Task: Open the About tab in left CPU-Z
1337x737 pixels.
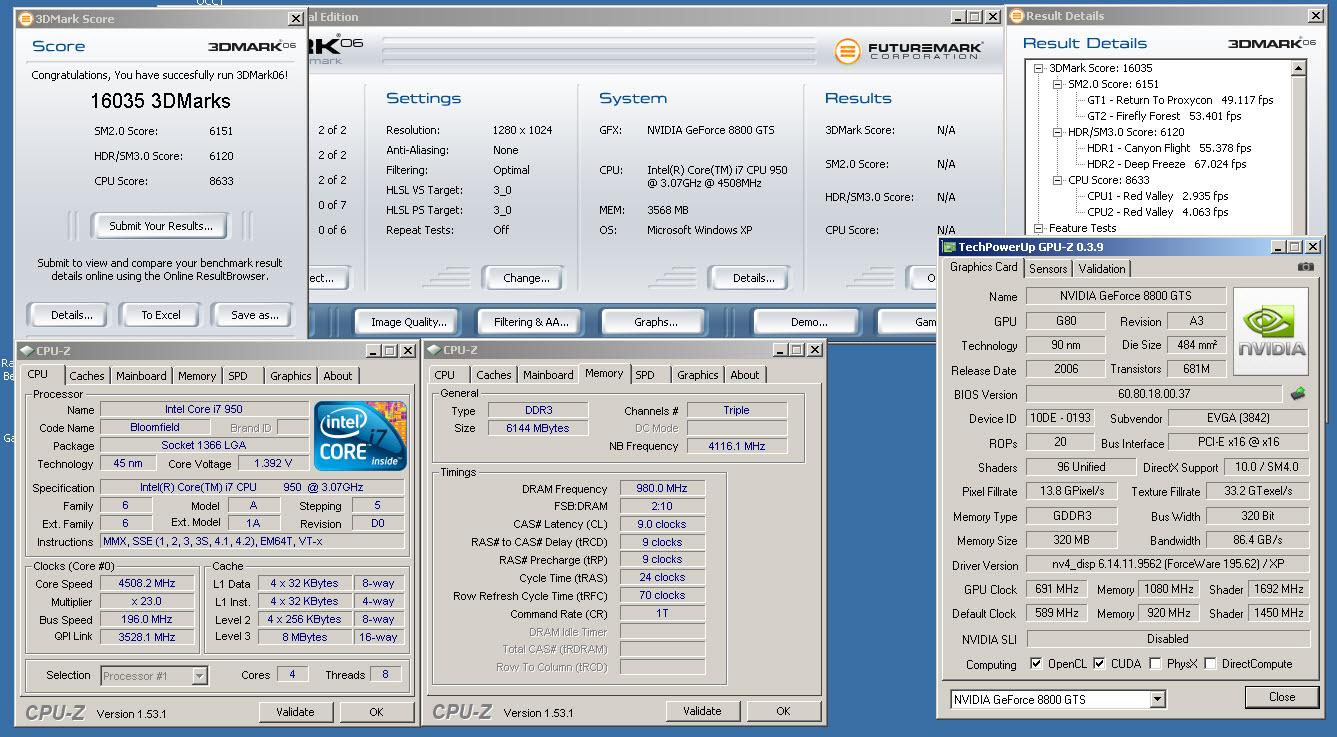Action: (338, 376)
